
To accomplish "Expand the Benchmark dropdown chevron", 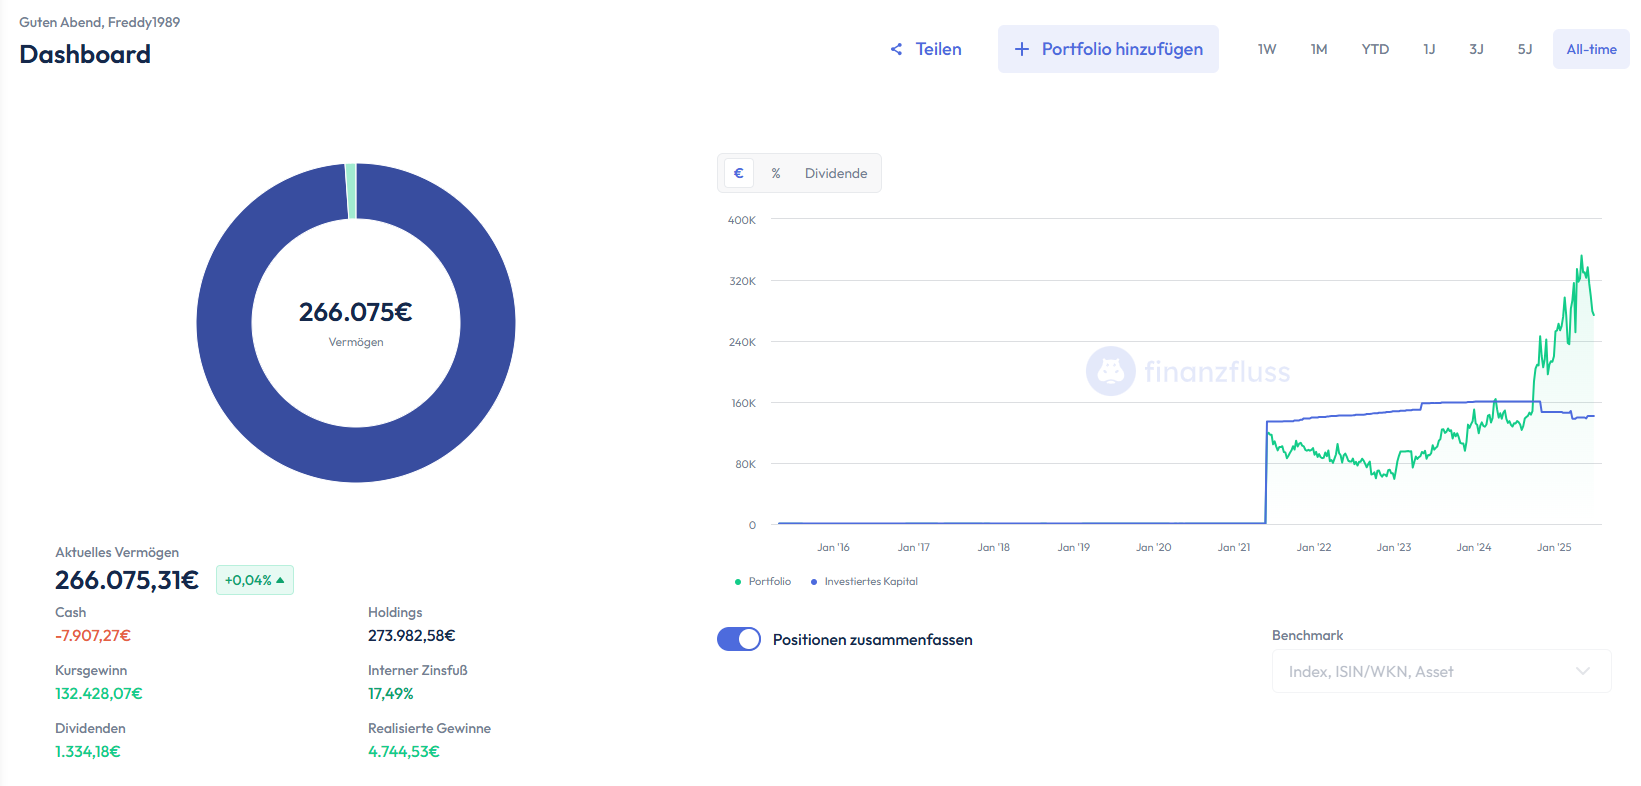I will point(1582,671).
